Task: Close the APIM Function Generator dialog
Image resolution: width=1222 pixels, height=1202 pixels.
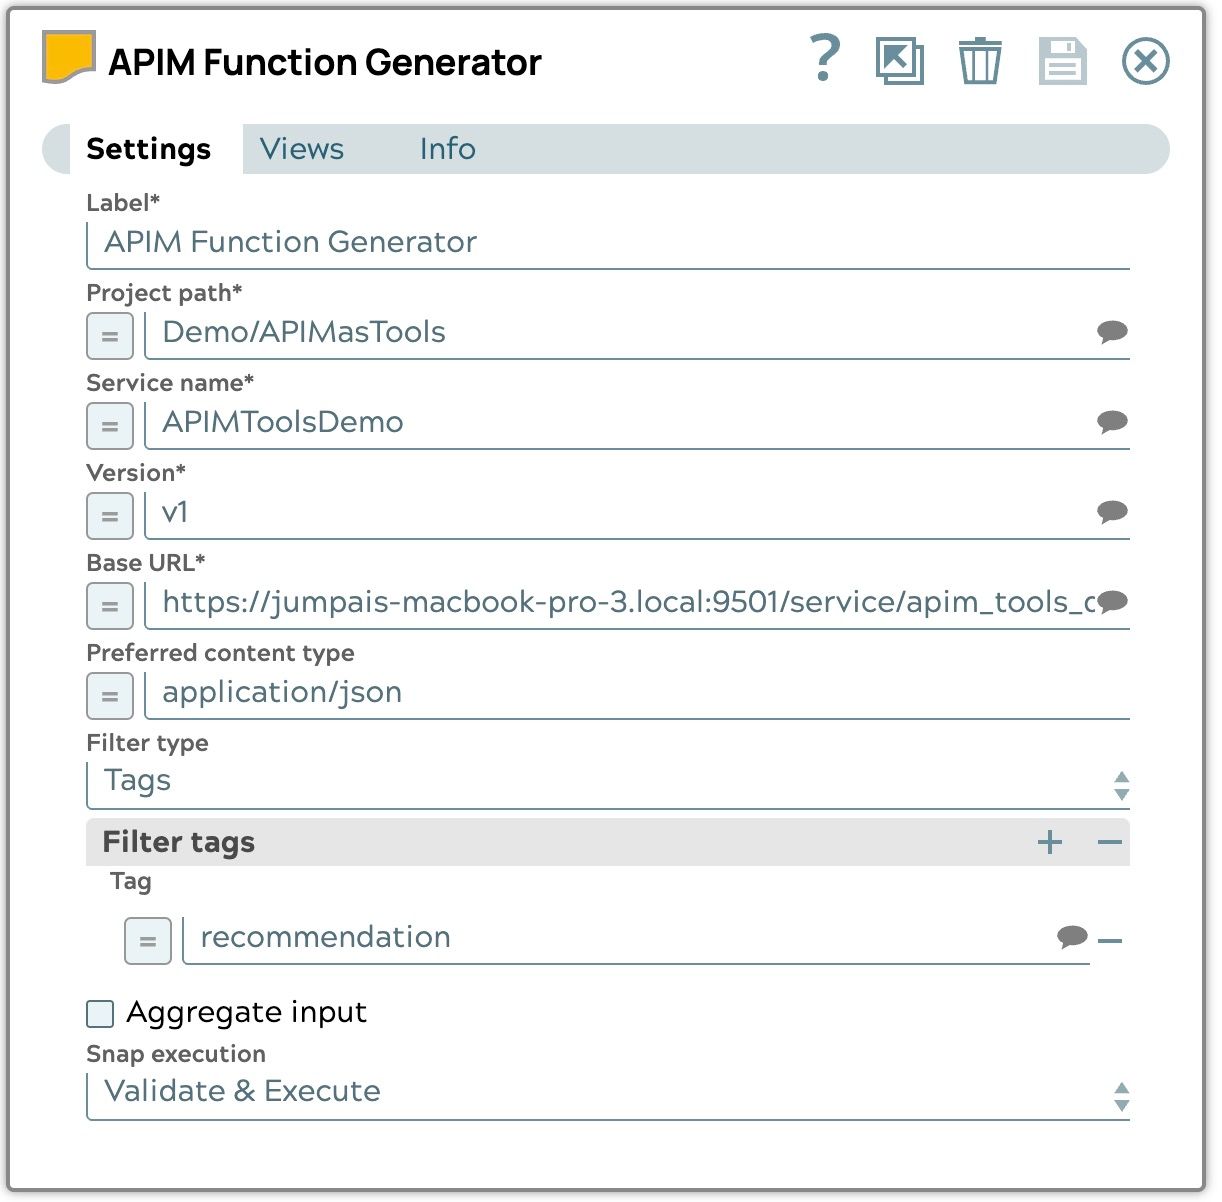Action: [1145, 61]
